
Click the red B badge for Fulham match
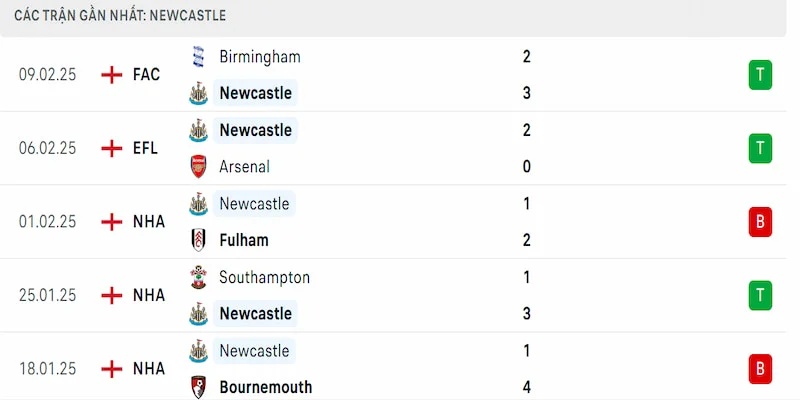760,222
